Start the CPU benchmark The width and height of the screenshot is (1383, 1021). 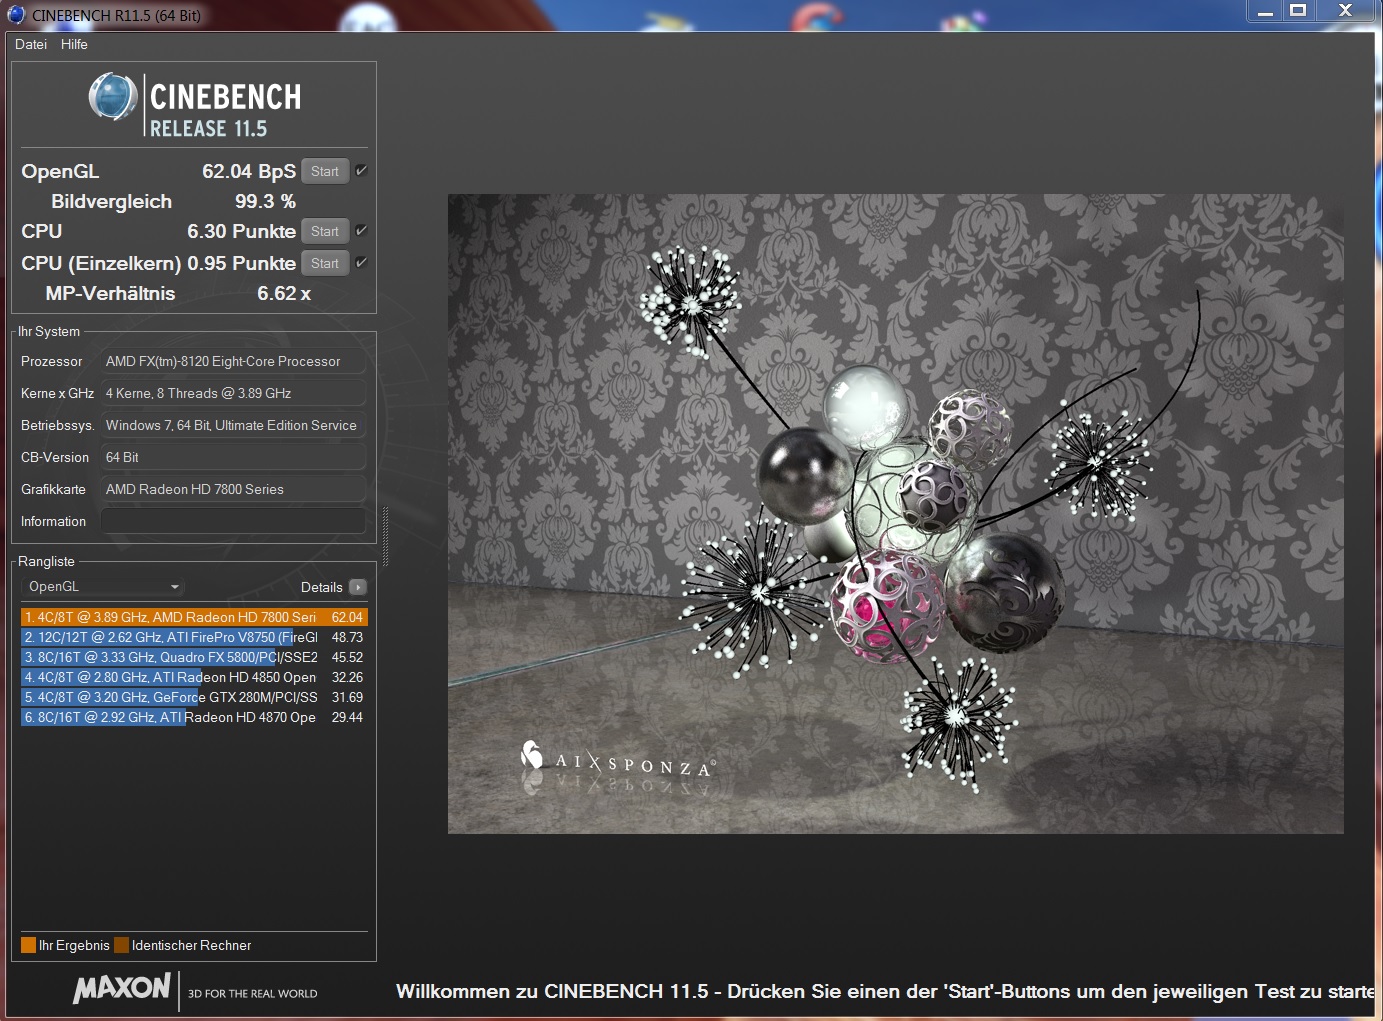pos(325,231)
